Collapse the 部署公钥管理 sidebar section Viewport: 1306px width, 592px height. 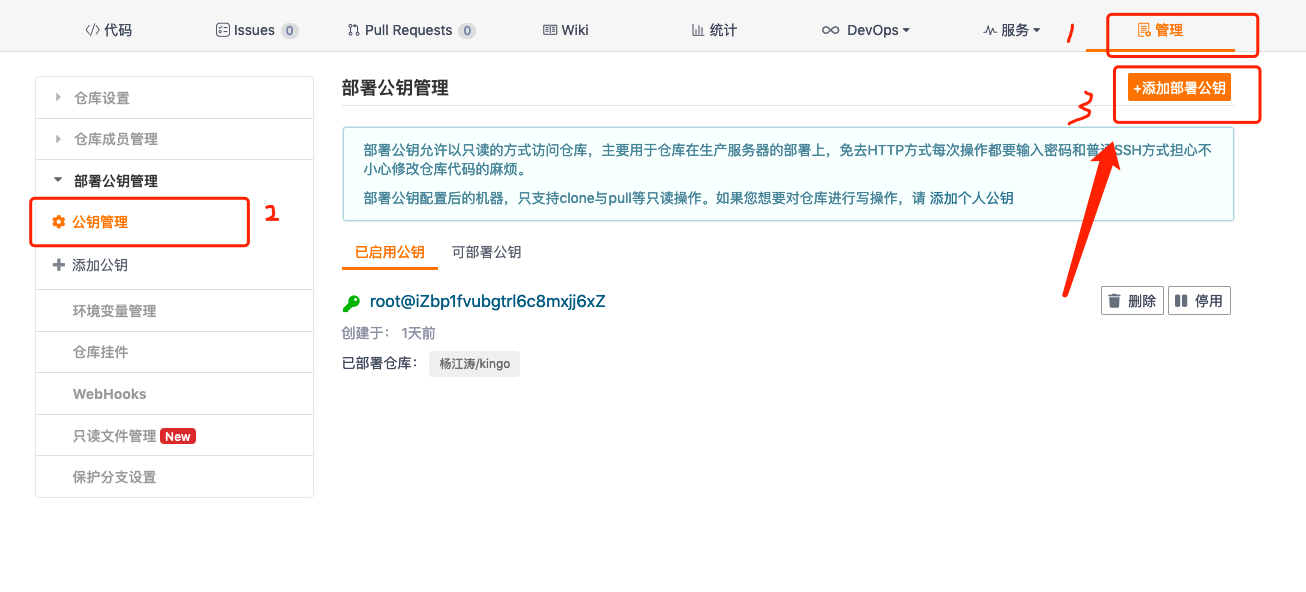click(x=174, y=181)
